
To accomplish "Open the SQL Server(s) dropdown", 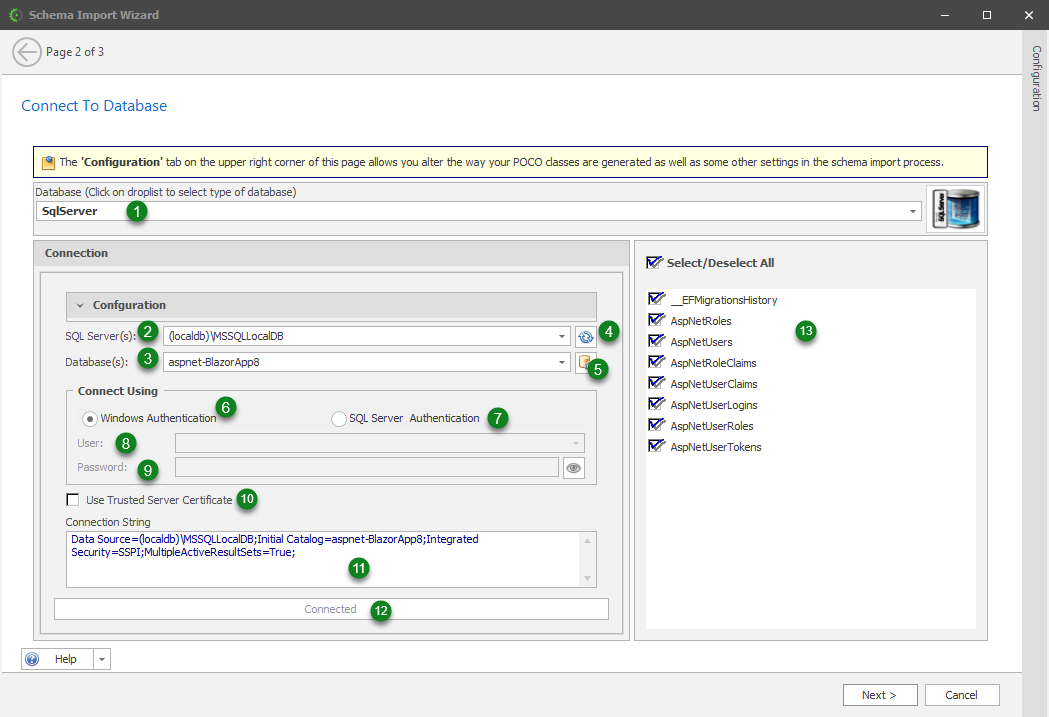I will click(x=562, y=336).
